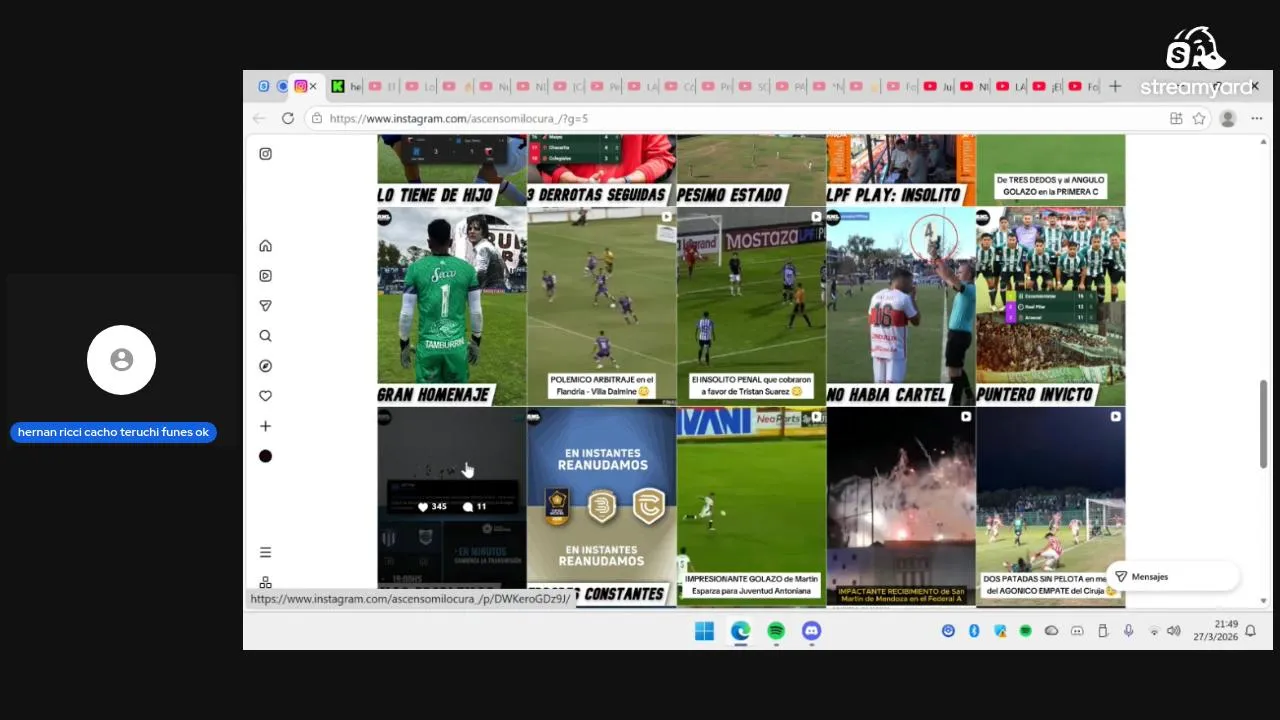
Task: Open Discord from the taskbar
Action: (812, 631)
